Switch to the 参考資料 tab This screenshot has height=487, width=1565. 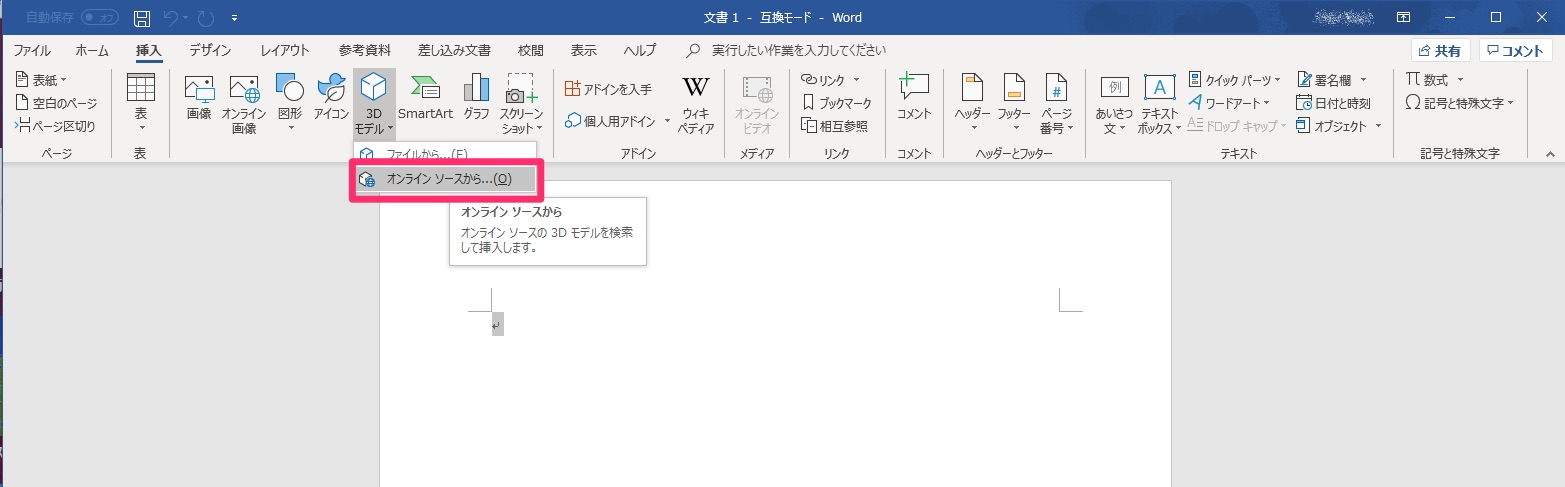363,50
